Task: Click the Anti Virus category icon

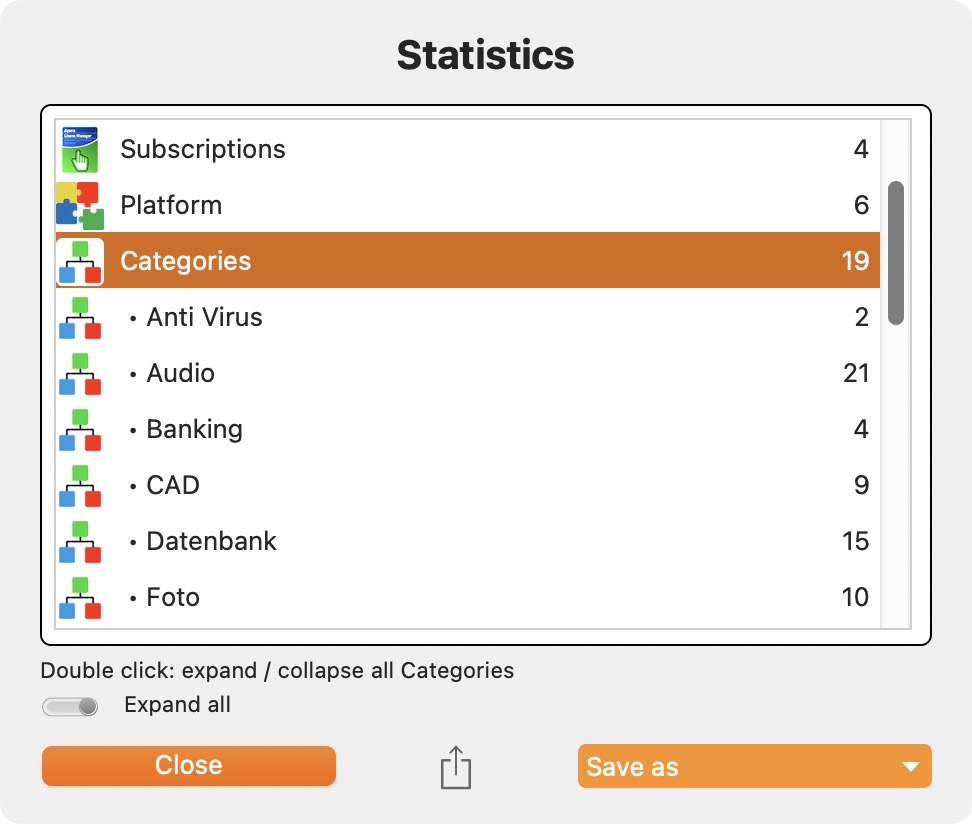Action: tap(80, 317)
